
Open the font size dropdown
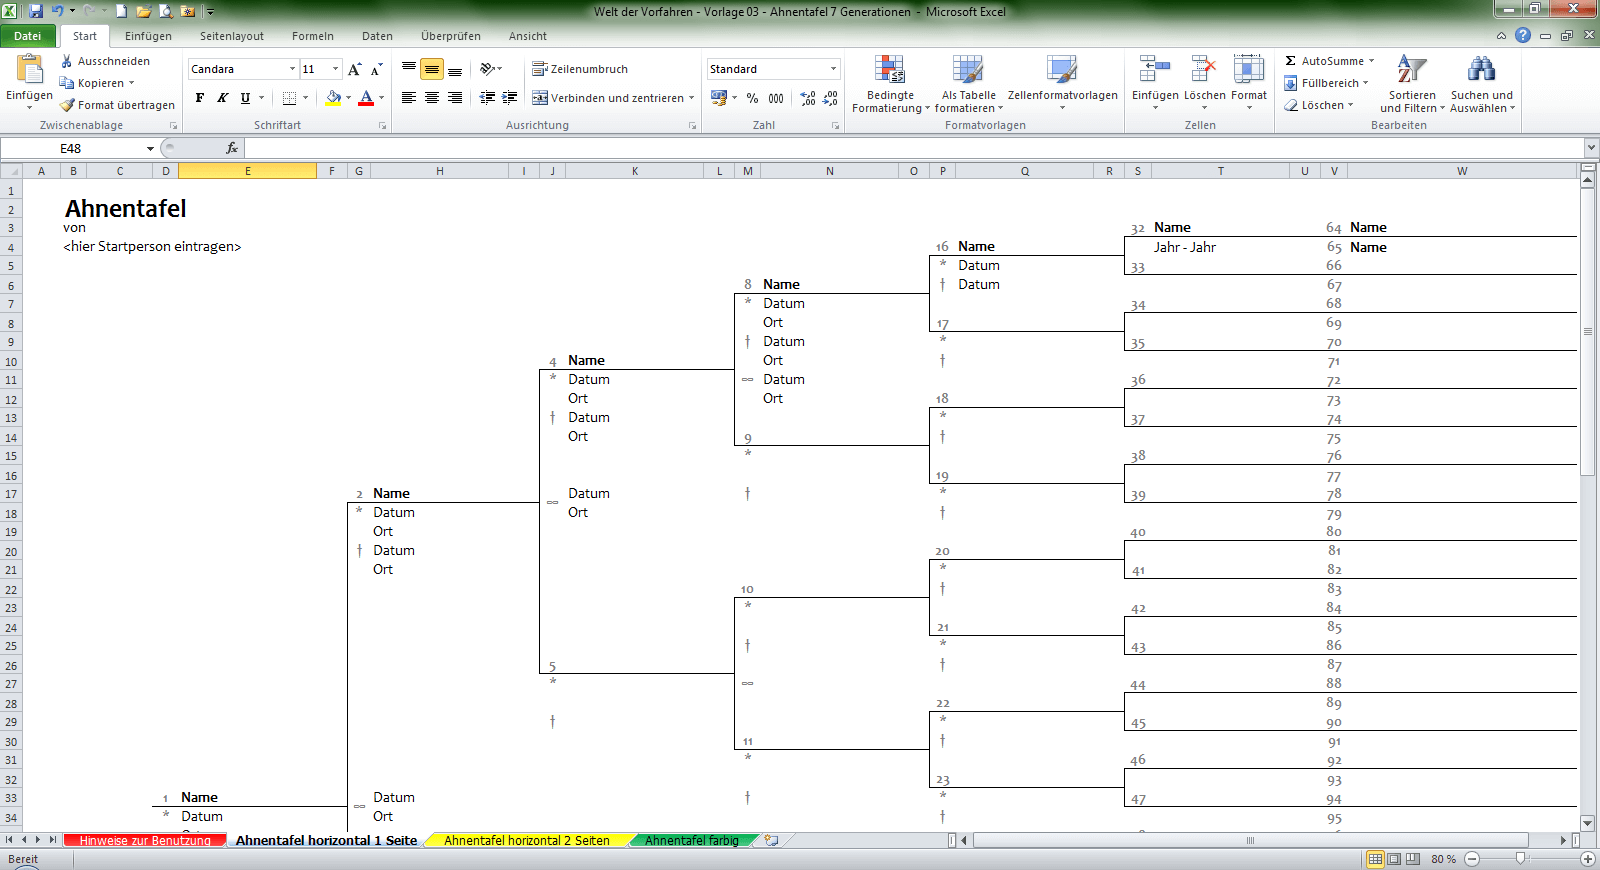335,69
